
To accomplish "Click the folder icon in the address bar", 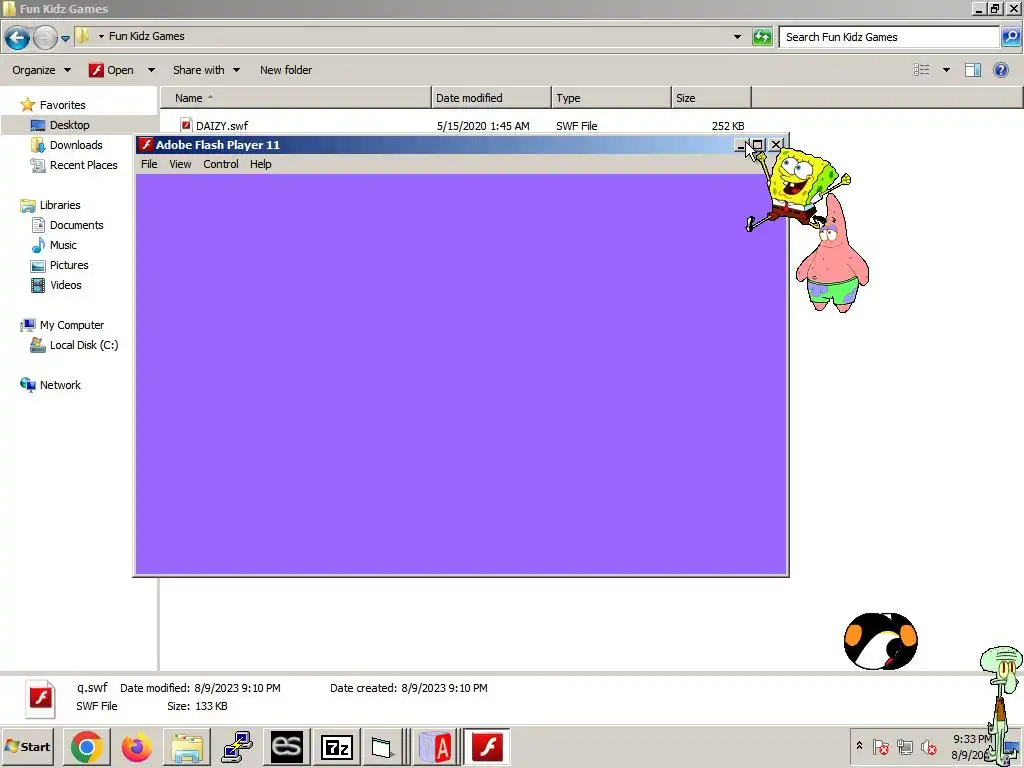I will tap(83, 36).
